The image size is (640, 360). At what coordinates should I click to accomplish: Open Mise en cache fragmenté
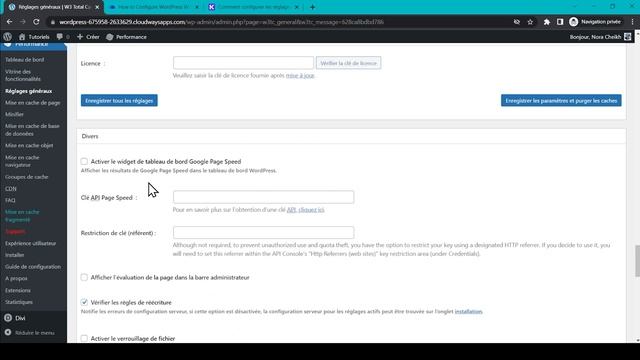coord(22,216)
